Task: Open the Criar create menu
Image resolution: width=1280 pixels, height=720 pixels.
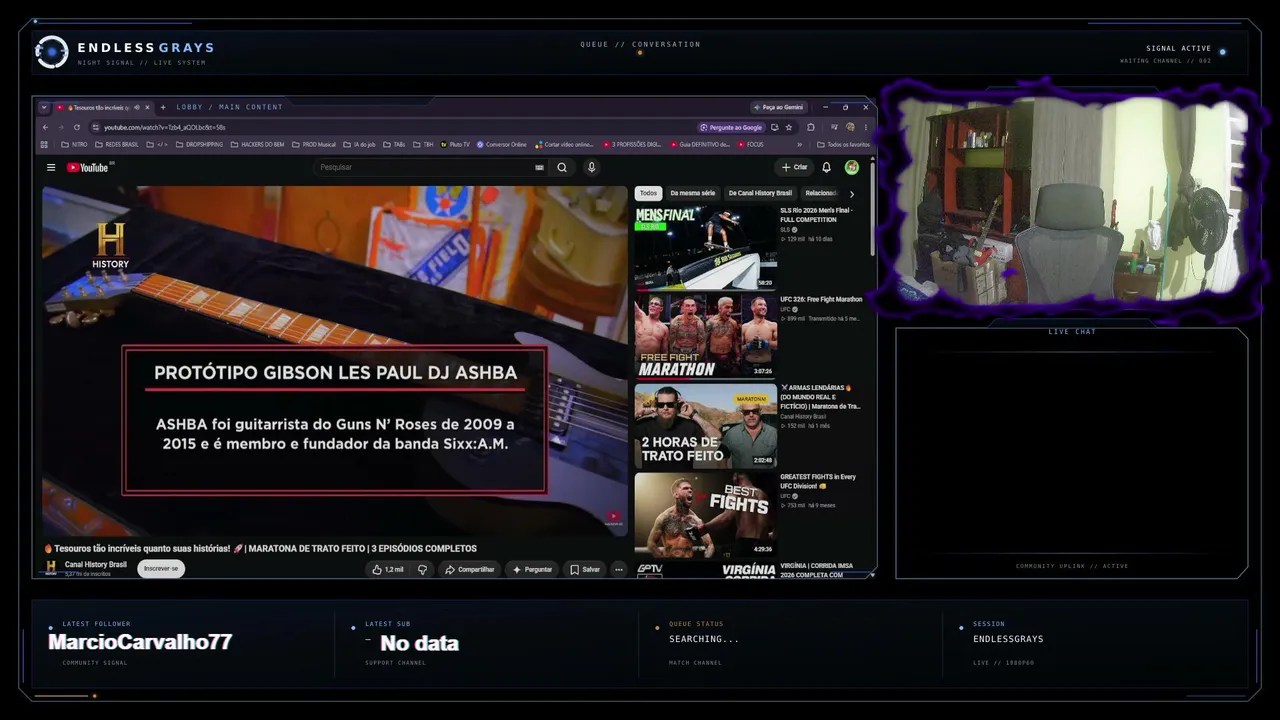Action: coord(795,167)
